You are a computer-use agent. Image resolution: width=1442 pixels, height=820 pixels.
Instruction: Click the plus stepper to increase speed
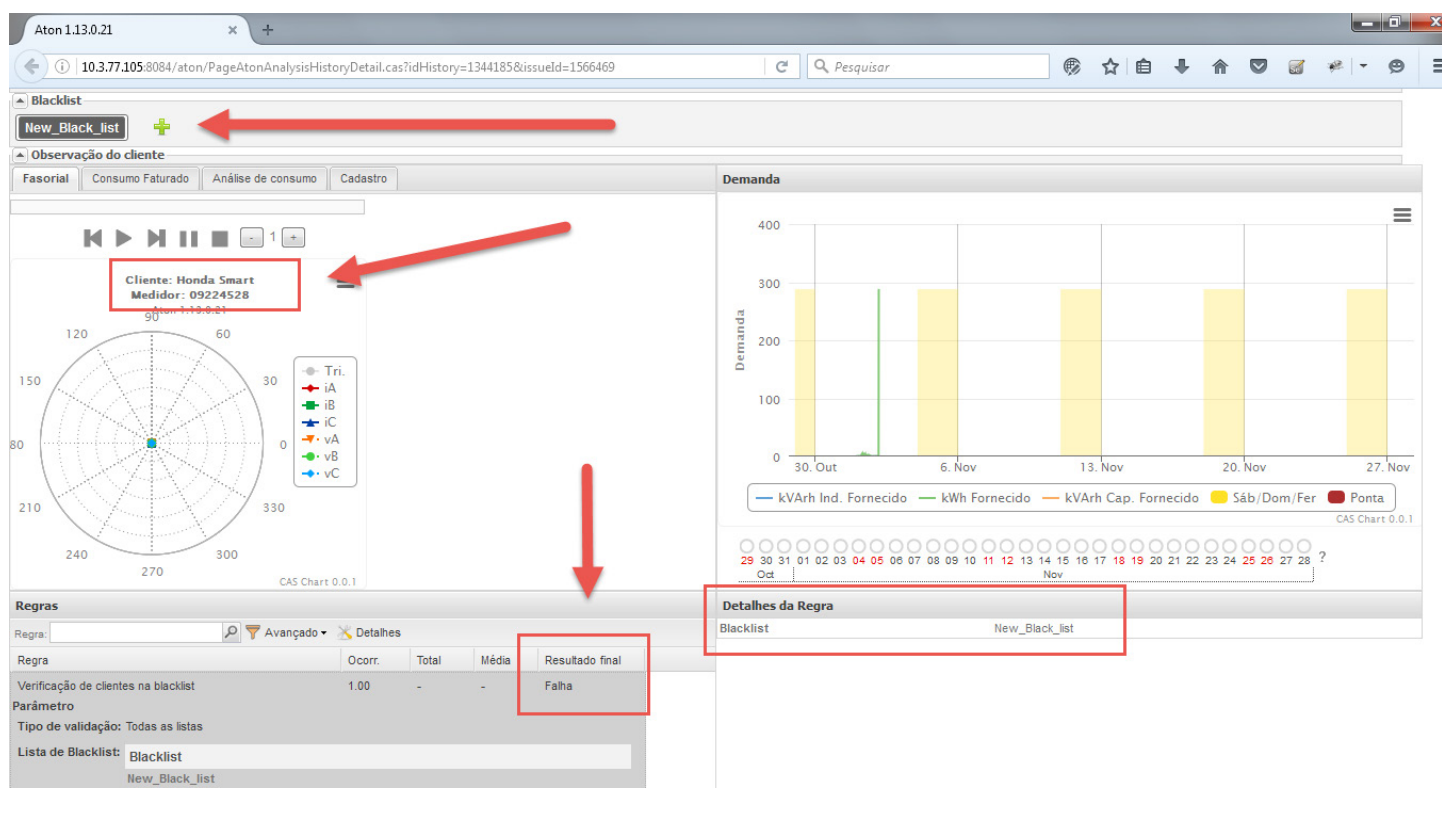point(293,238)
